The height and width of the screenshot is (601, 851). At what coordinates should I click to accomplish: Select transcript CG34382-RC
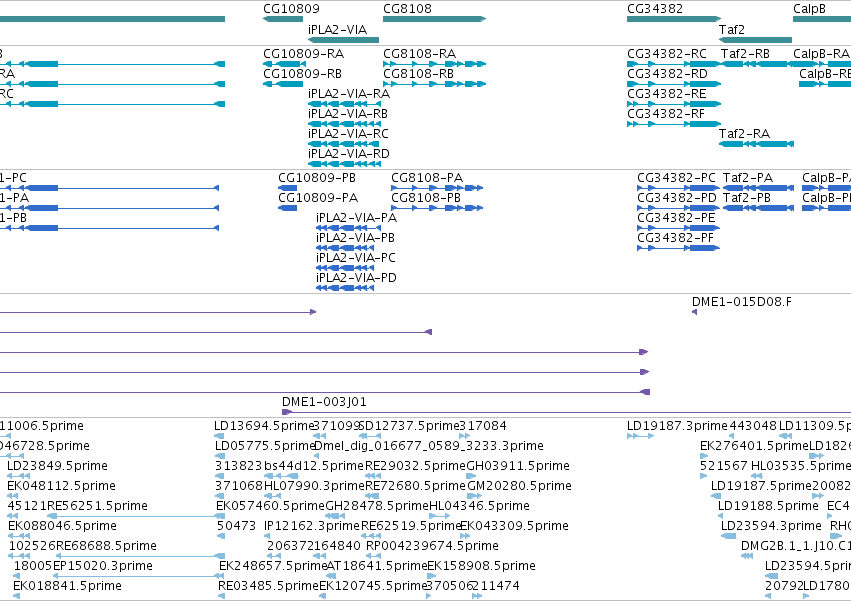667,54
